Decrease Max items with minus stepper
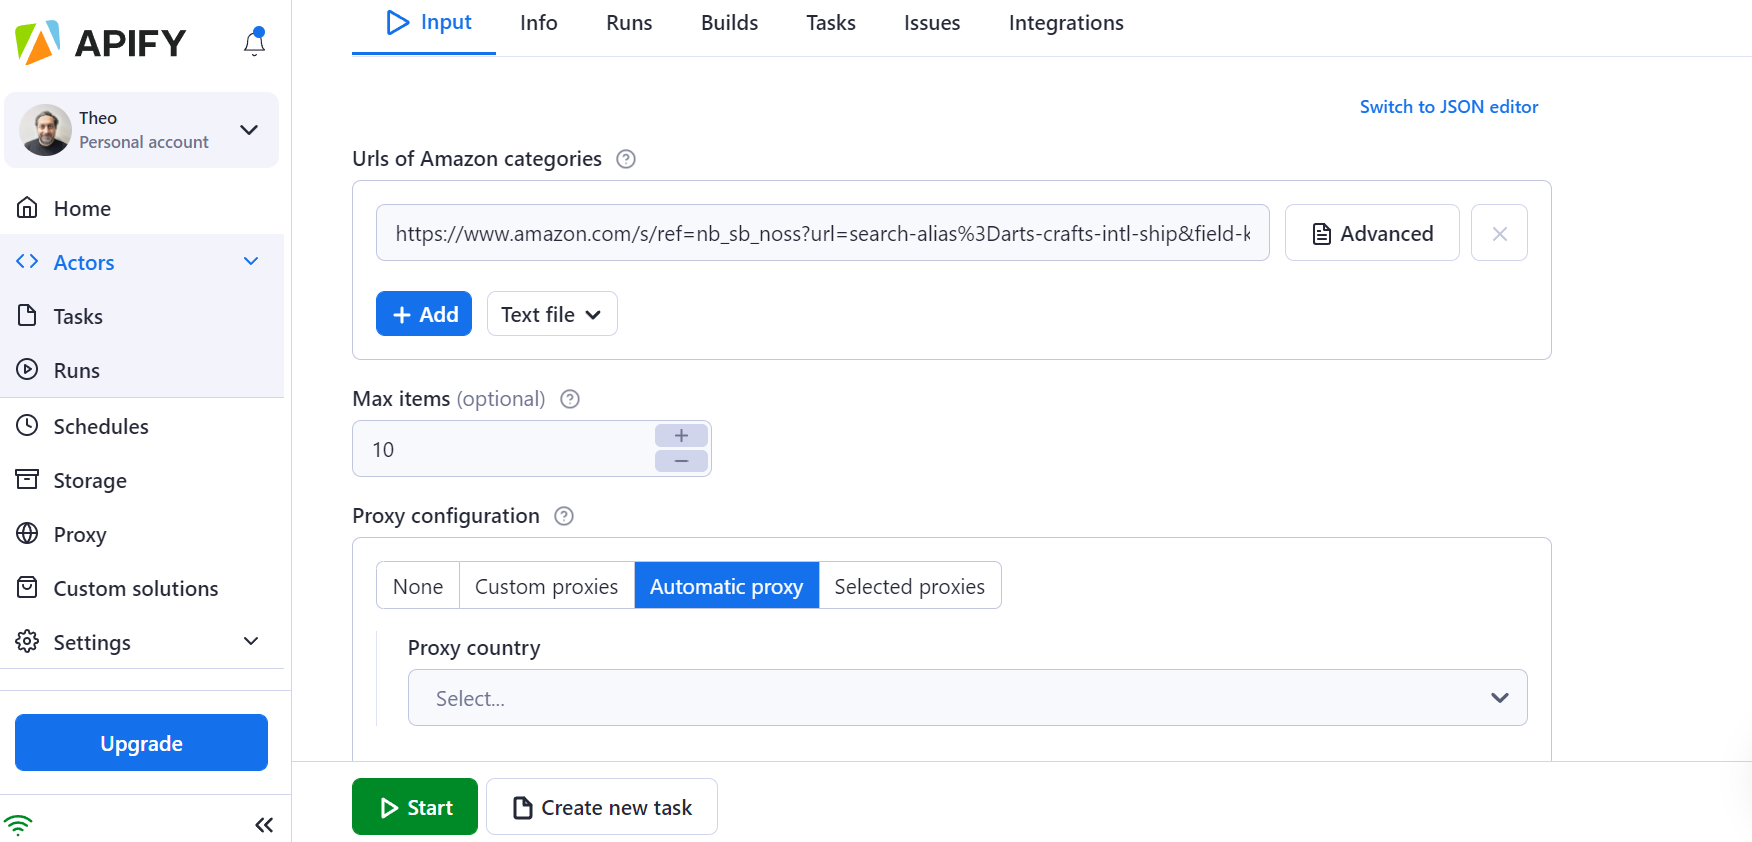1752x842 pixels. pyautogui.click(x=681, y=461)
